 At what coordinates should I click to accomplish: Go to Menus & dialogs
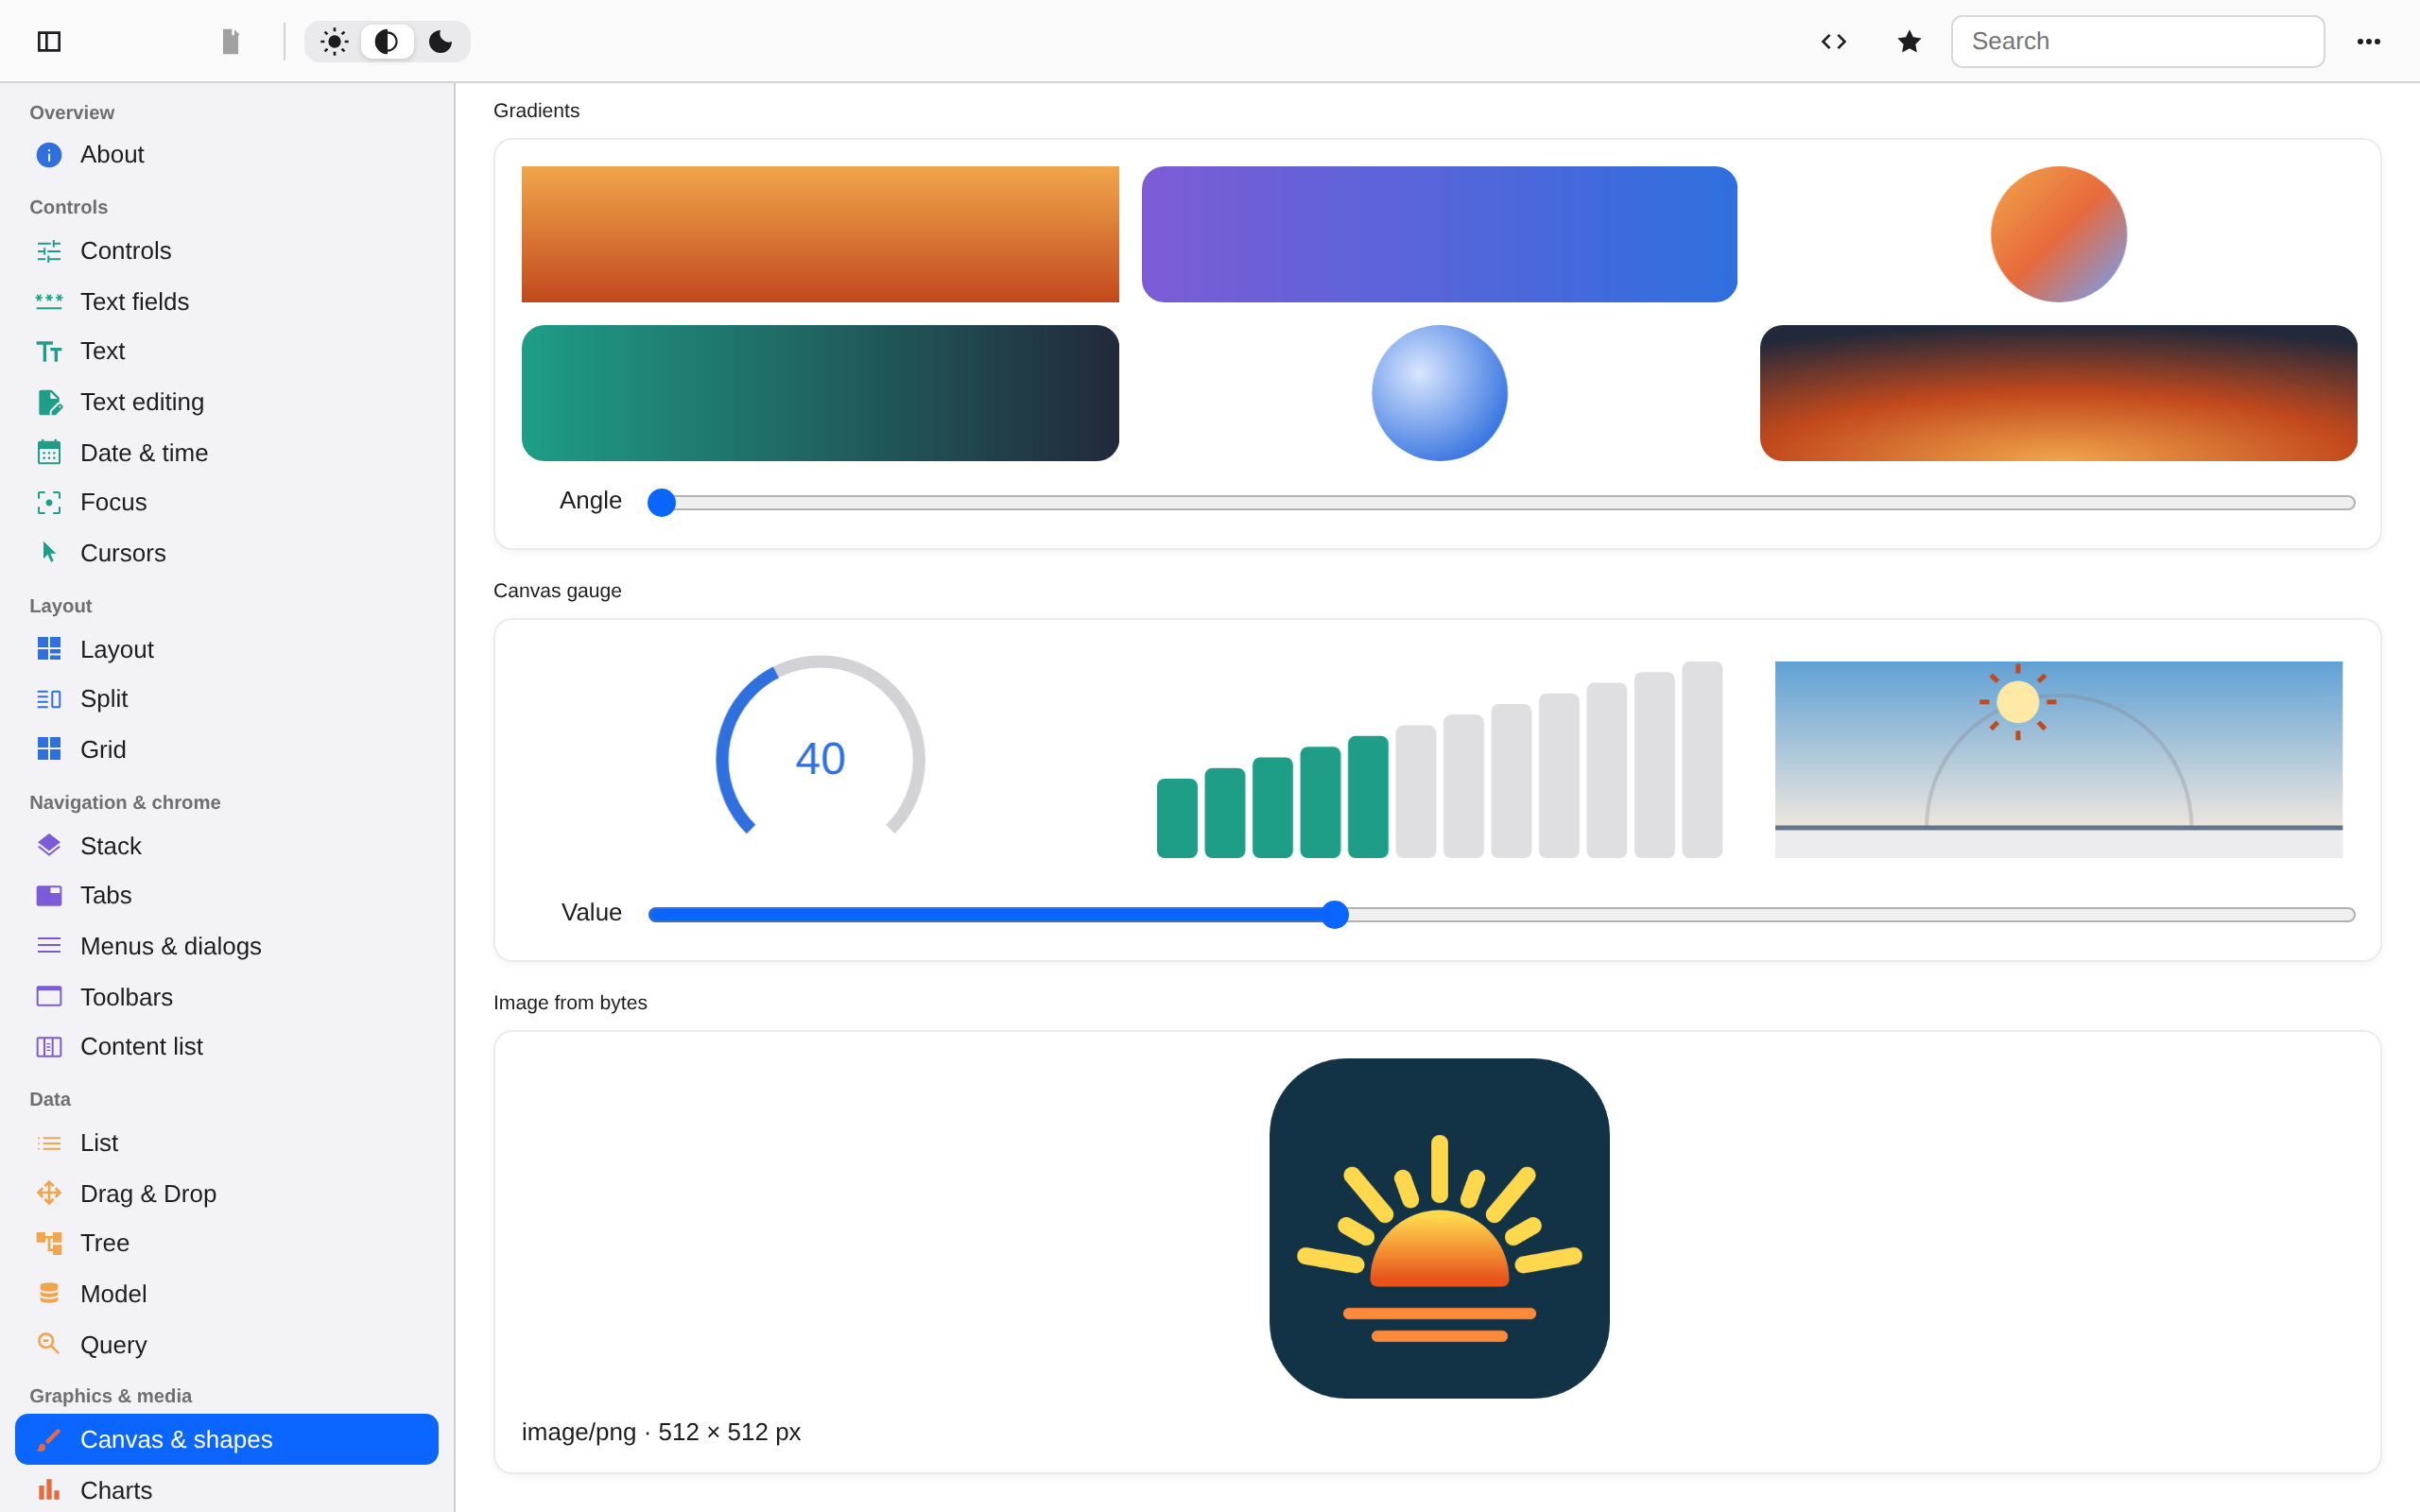227,946
